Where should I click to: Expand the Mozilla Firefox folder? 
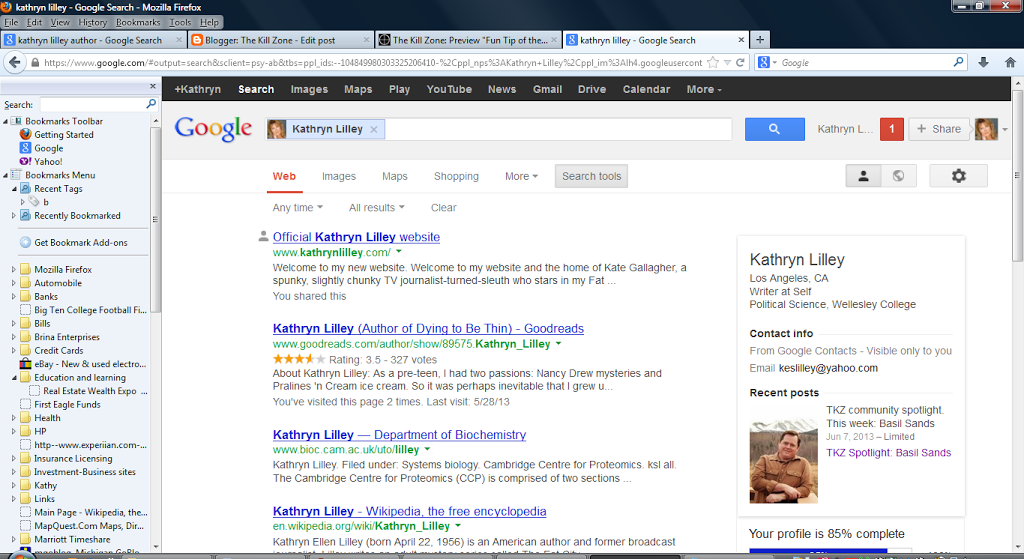(14, 269)
